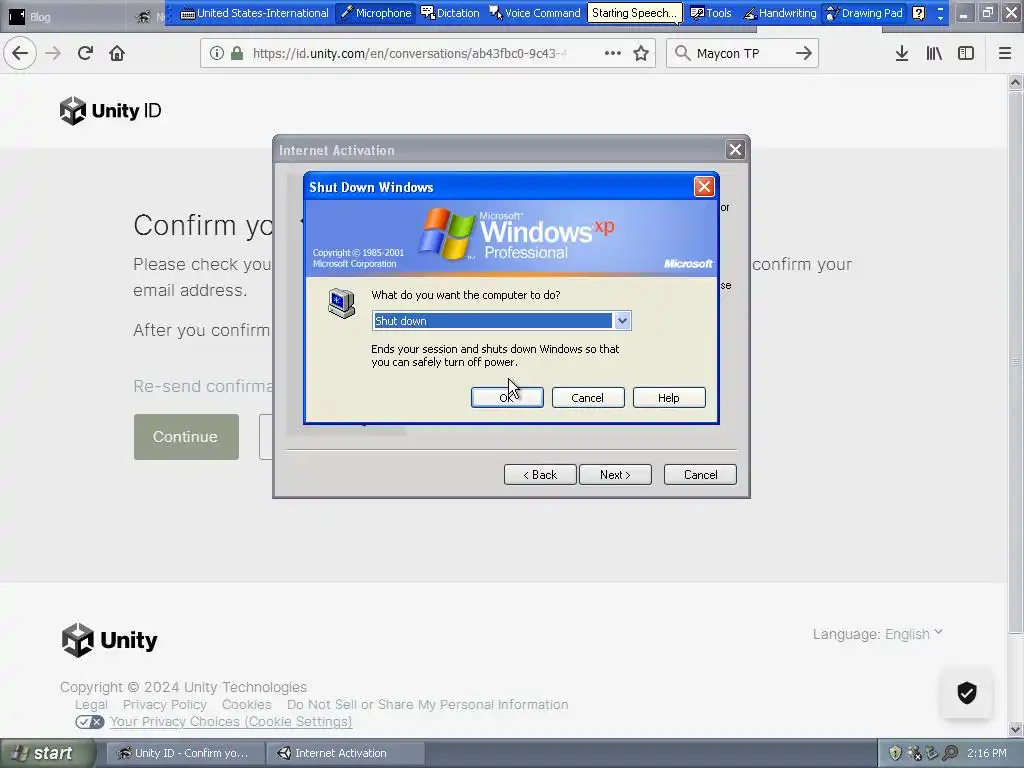
Task: Cancel the Internet Activation wizard
Action: 700,475
